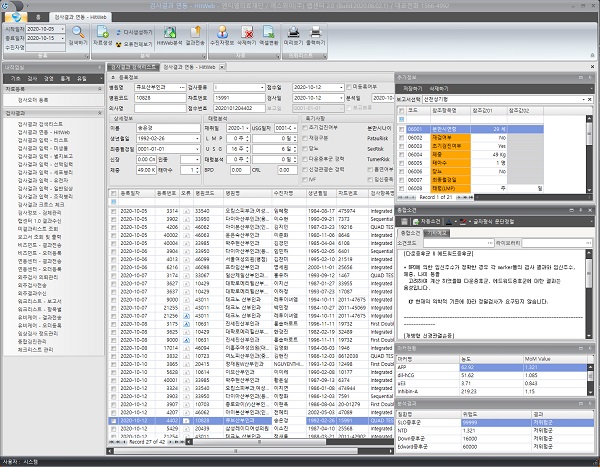Click the 자동소견 icon in 종합소견 toolbar
The image size is (600, 467).
[416, 221]
